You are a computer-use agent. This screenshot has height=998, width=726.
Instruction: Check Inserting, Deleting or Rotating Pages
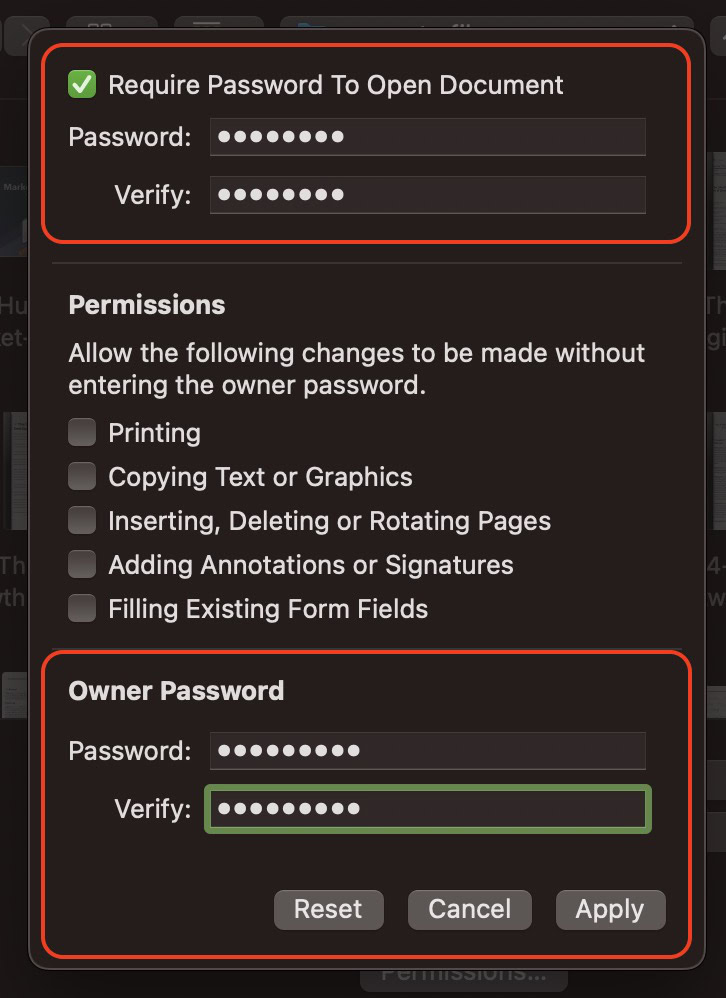click(82, 521)
